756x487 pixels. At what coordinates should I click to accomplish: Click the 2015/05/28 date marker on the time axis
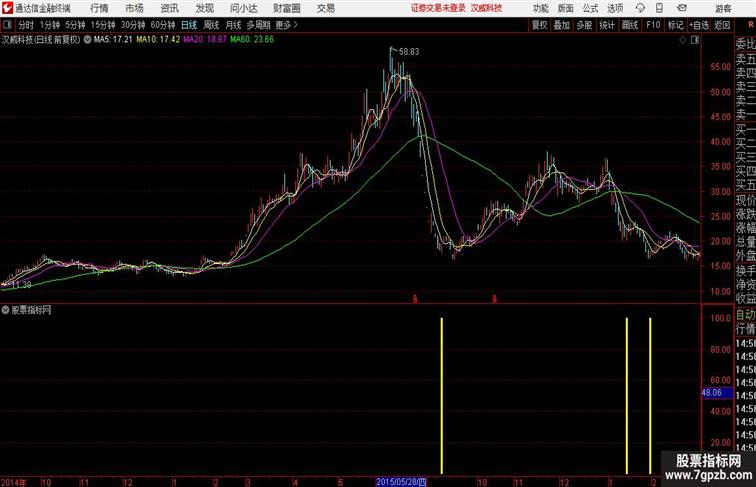pyautogui.click(x=401, y=482)
